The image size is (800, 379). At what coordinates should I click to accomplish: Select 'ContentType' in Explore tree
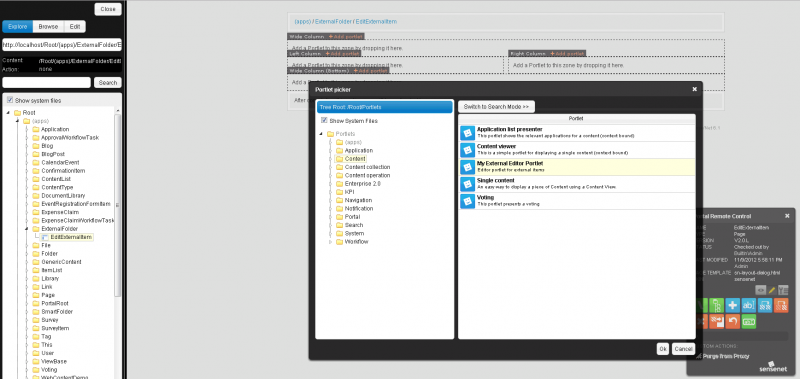57,187
